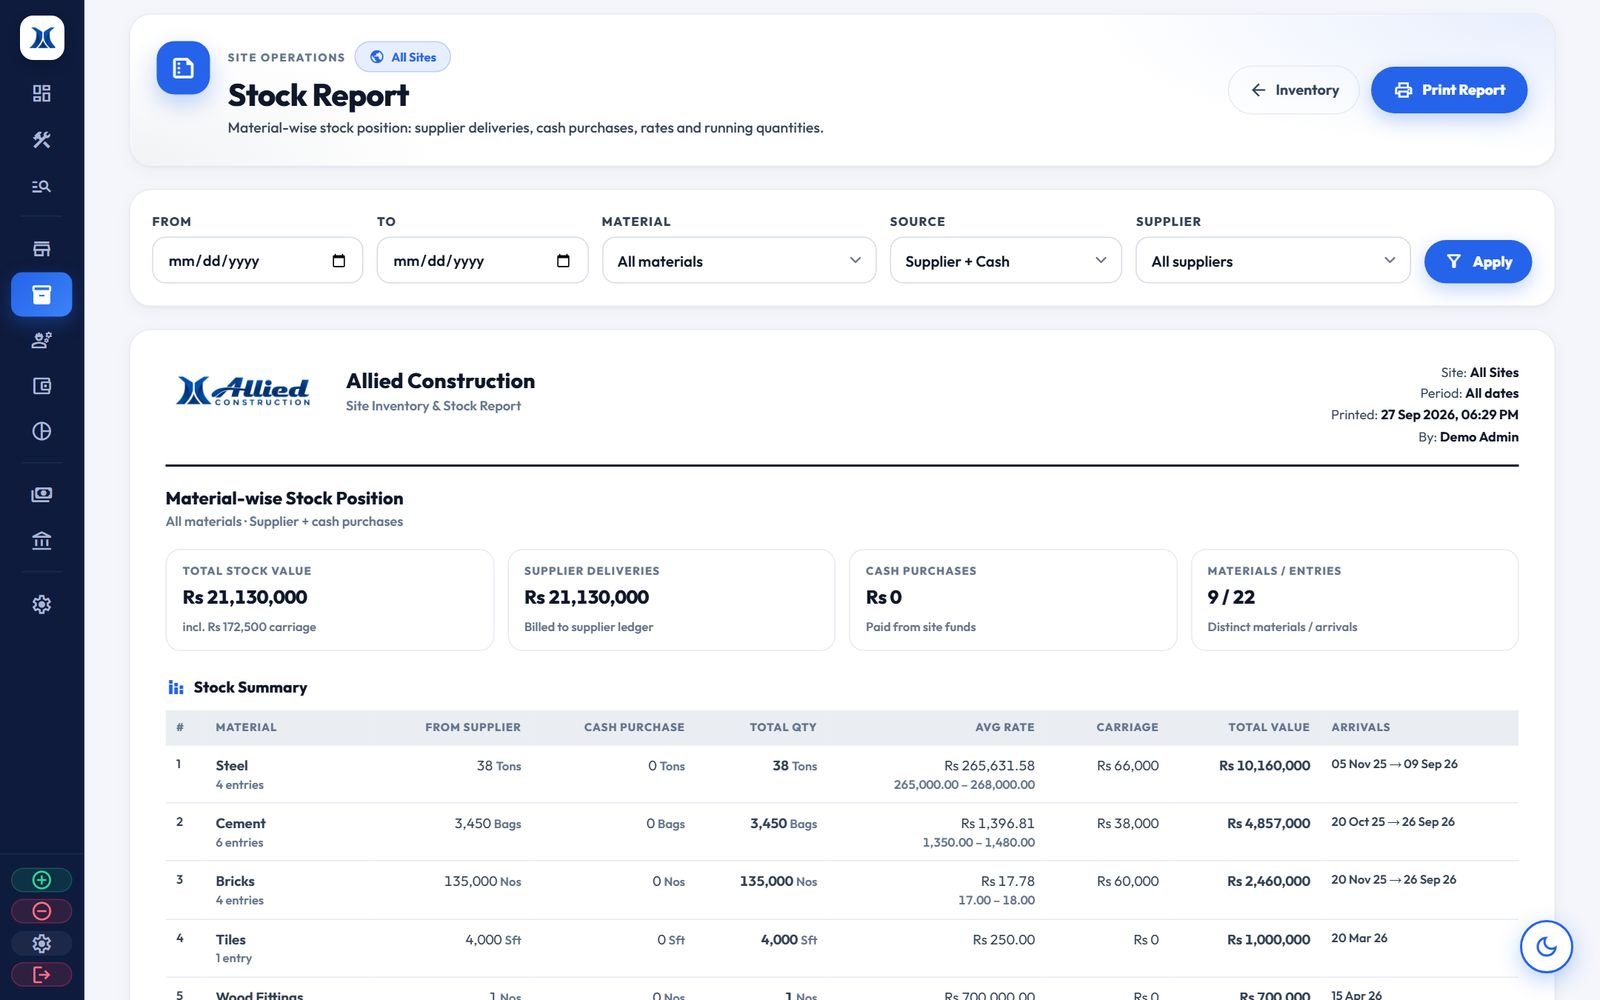Open the list search icon in sidebar
Screen dimensions: 1600x1000
(x=41, y=186)
